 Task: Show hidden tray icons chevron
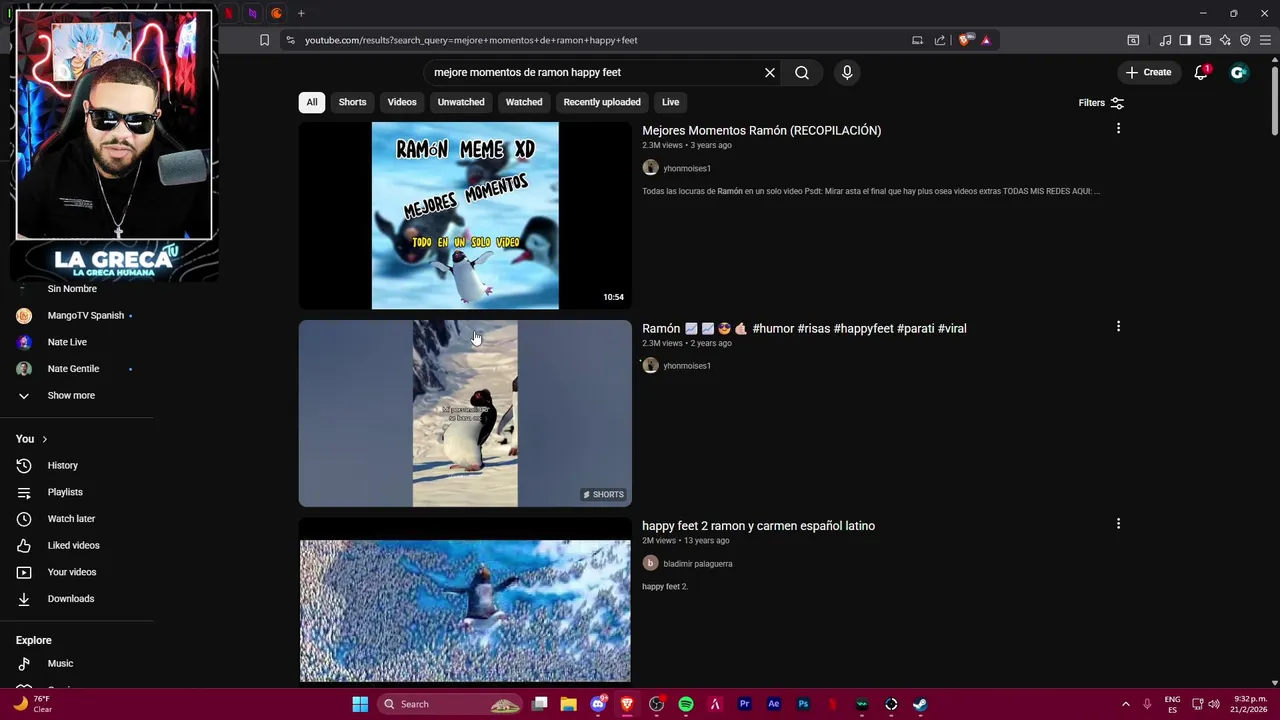point(1125,704)
